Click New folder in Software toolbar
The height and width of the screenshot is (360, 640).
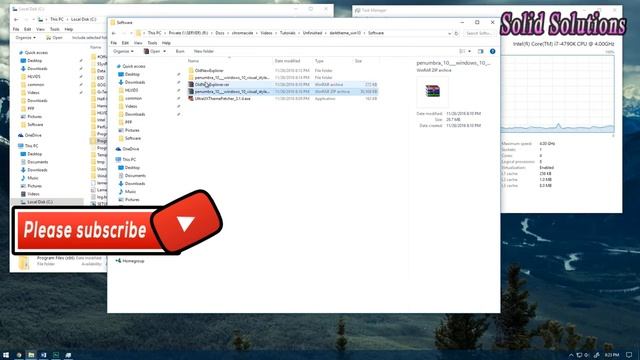click(204, 51)
